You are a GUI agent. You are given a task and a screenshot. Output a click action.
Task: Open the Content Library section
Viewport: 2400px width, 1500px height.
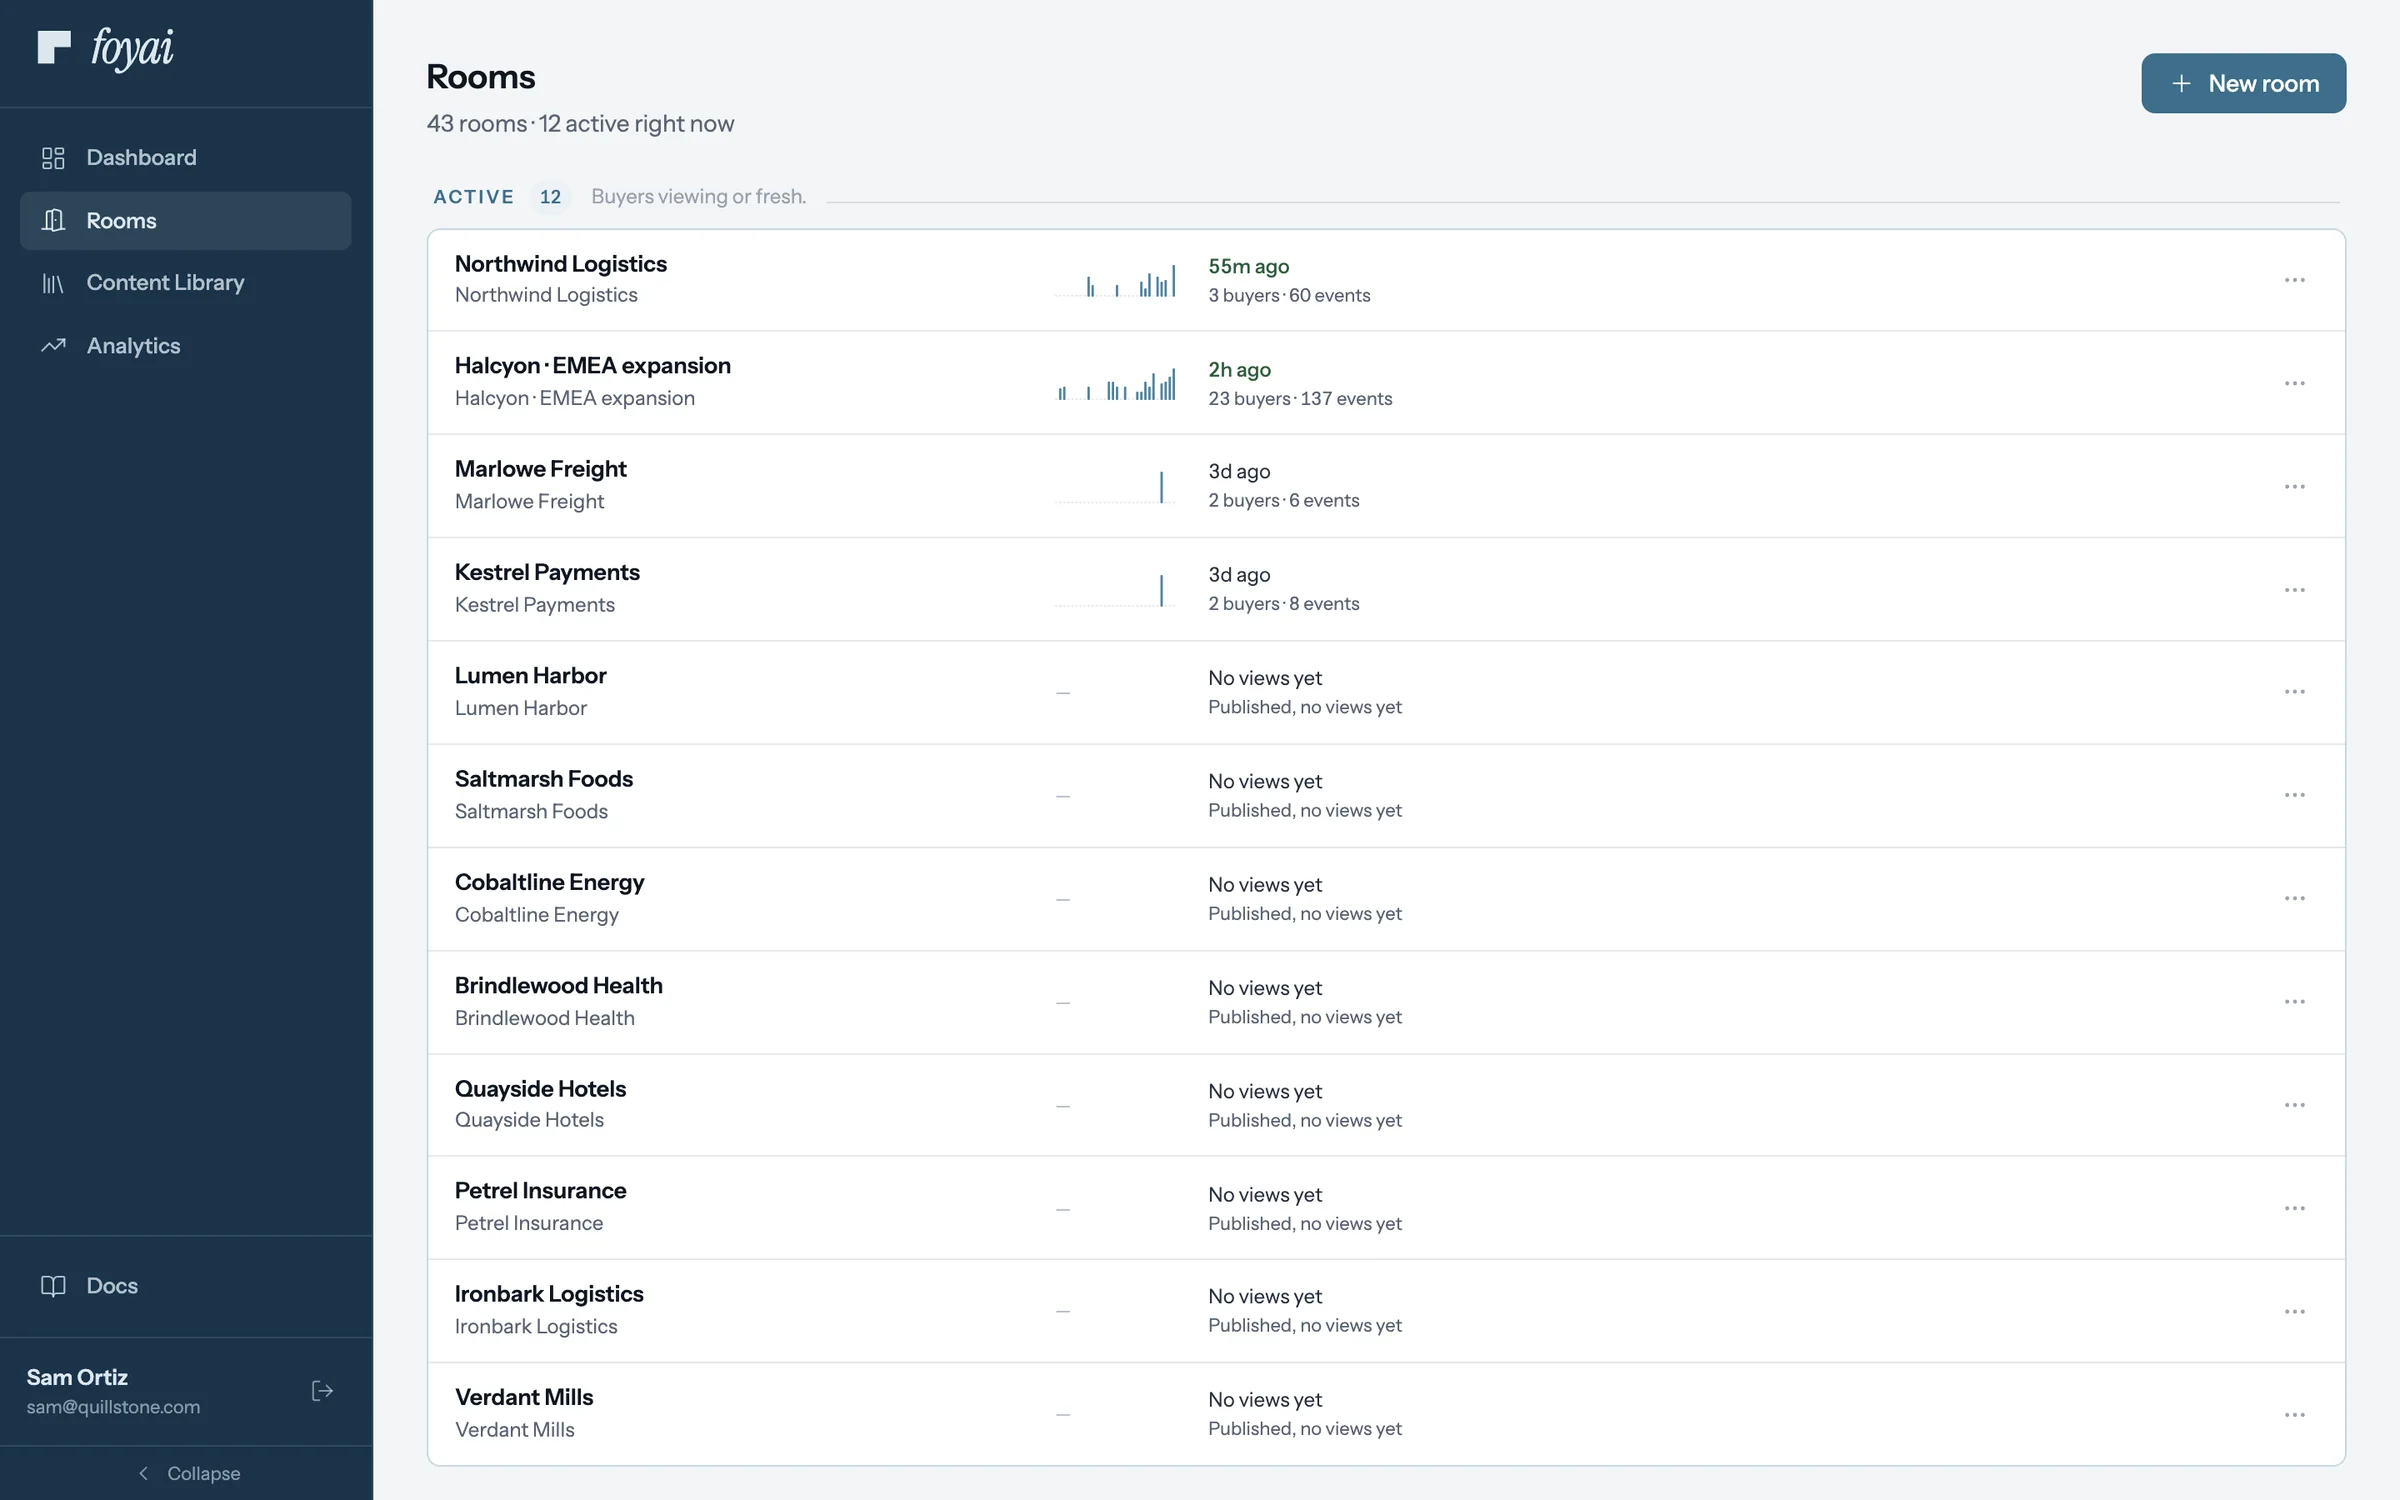click(185, 283)
